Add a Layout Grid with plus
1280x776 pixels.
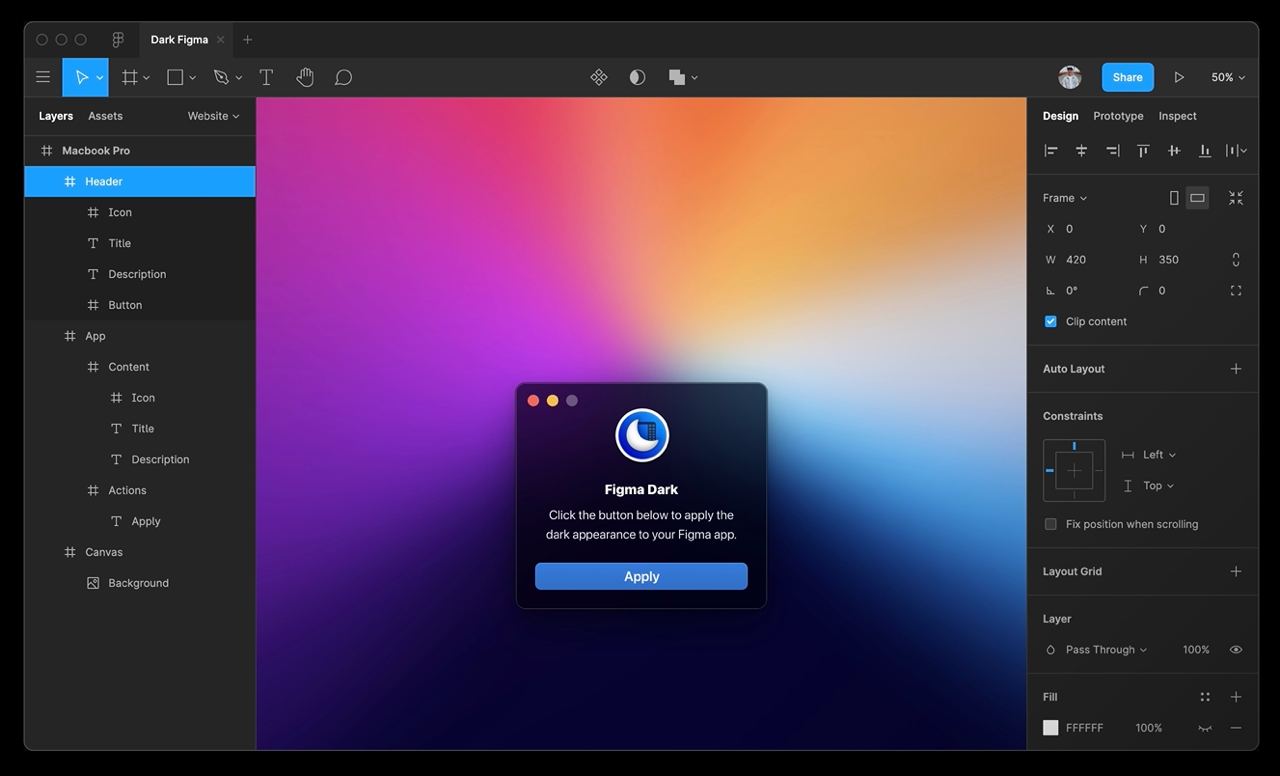click(1236, 572)
